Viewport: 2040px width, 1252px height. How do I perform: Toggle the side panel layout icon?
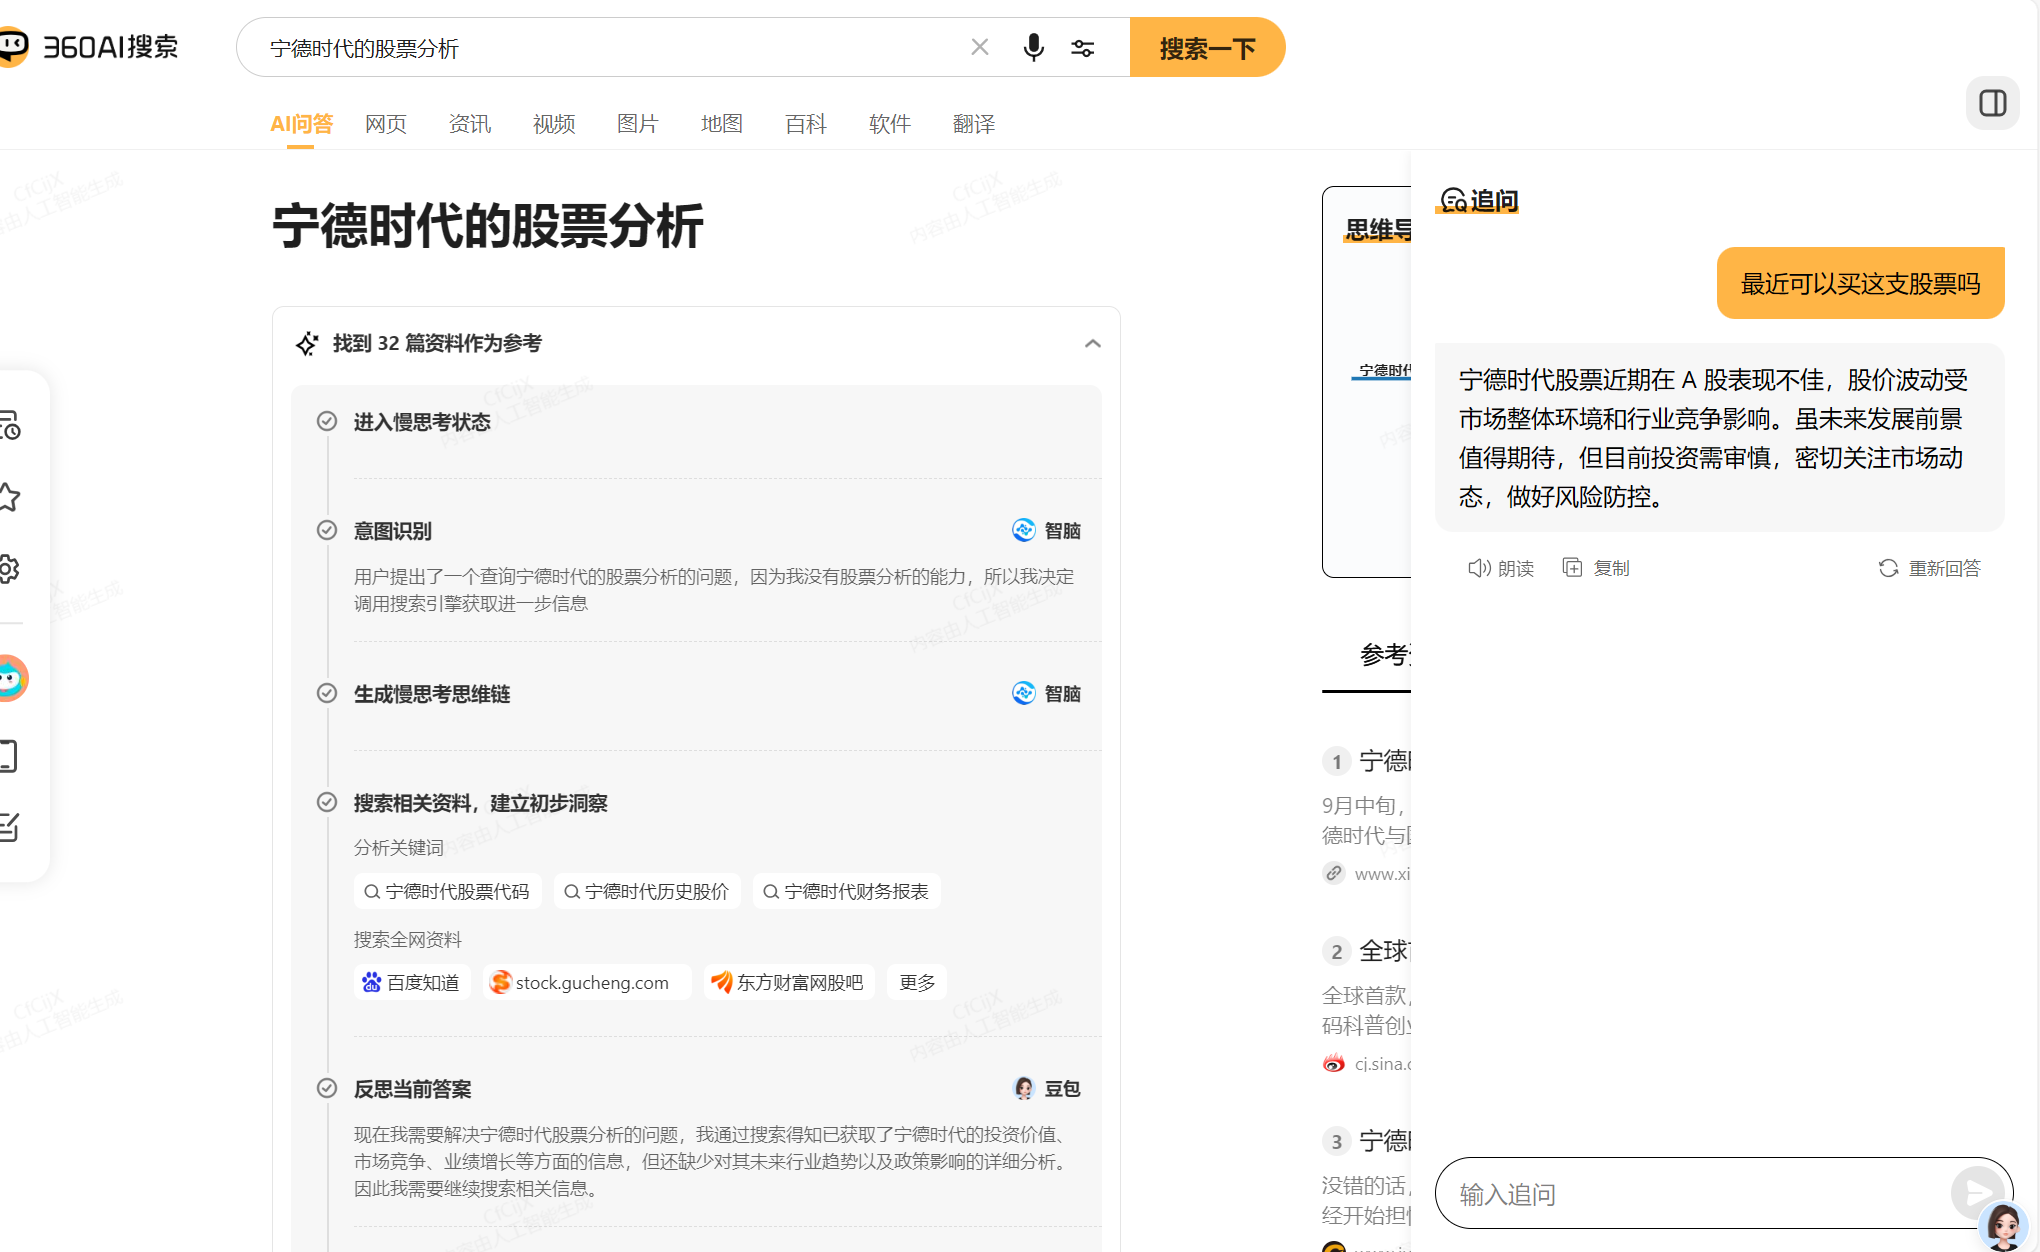click(x=1992, y=103)
